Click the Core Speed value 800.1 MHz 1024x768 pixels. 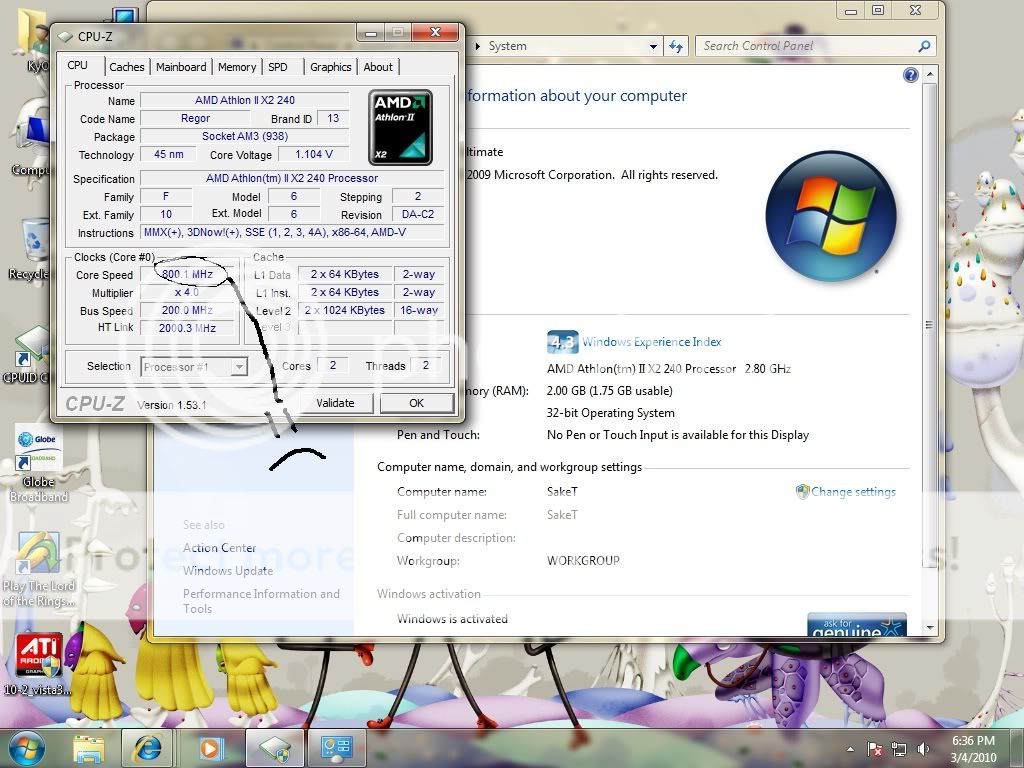pos(187,274)
